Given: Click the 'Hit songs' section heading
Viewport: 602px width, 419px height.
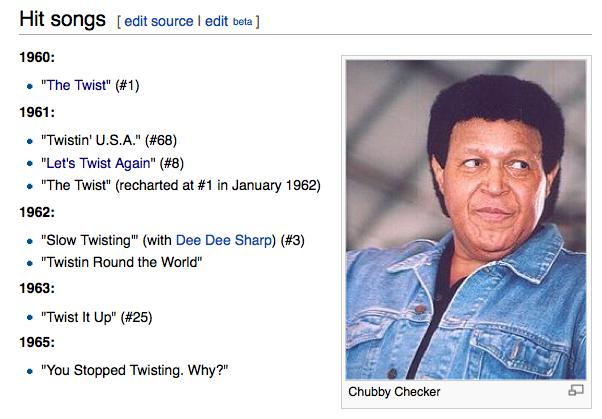Looking at the screenshot, I should coord(62,20).
